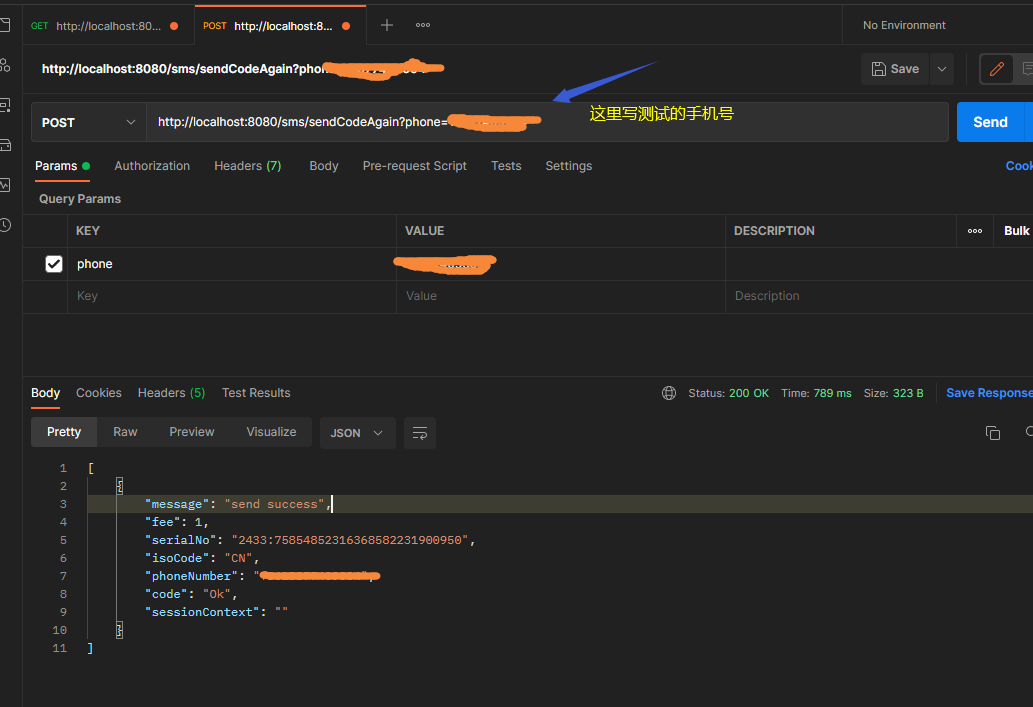1033x707 pixels.
Task: Select Pretty response view
Action: coord(64,432)
